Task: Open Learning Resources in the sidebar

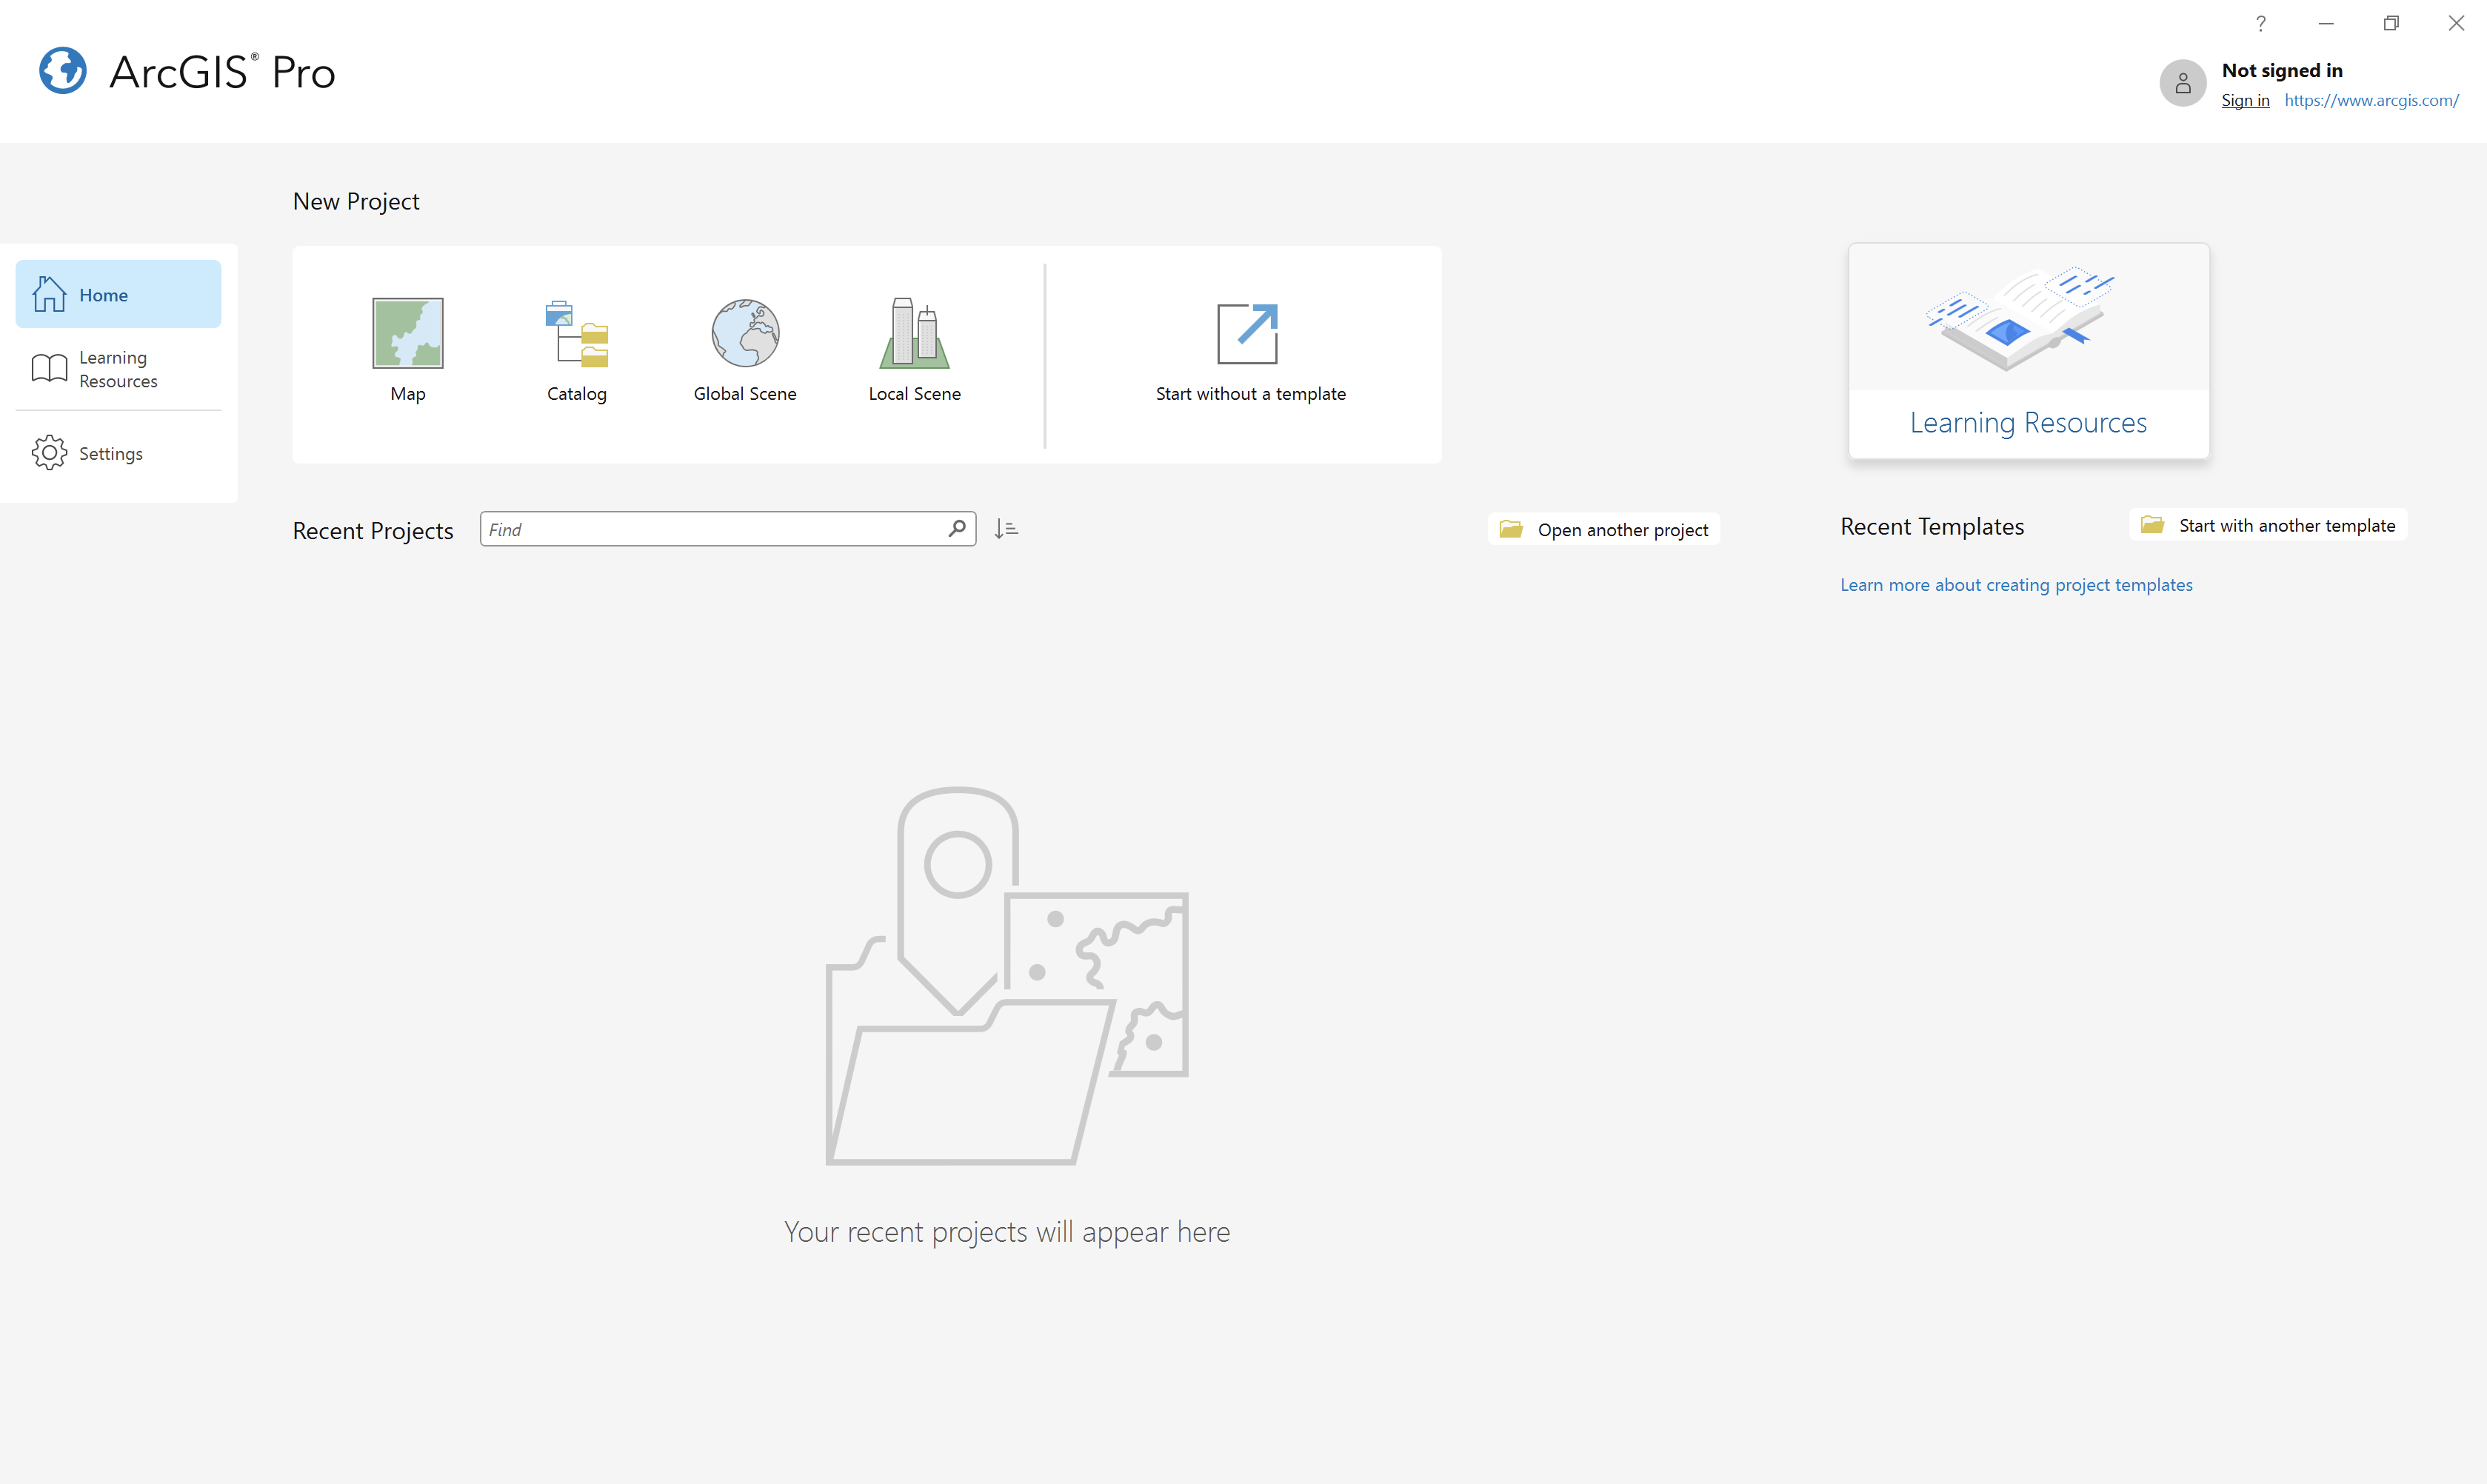Action: point(118,369)
